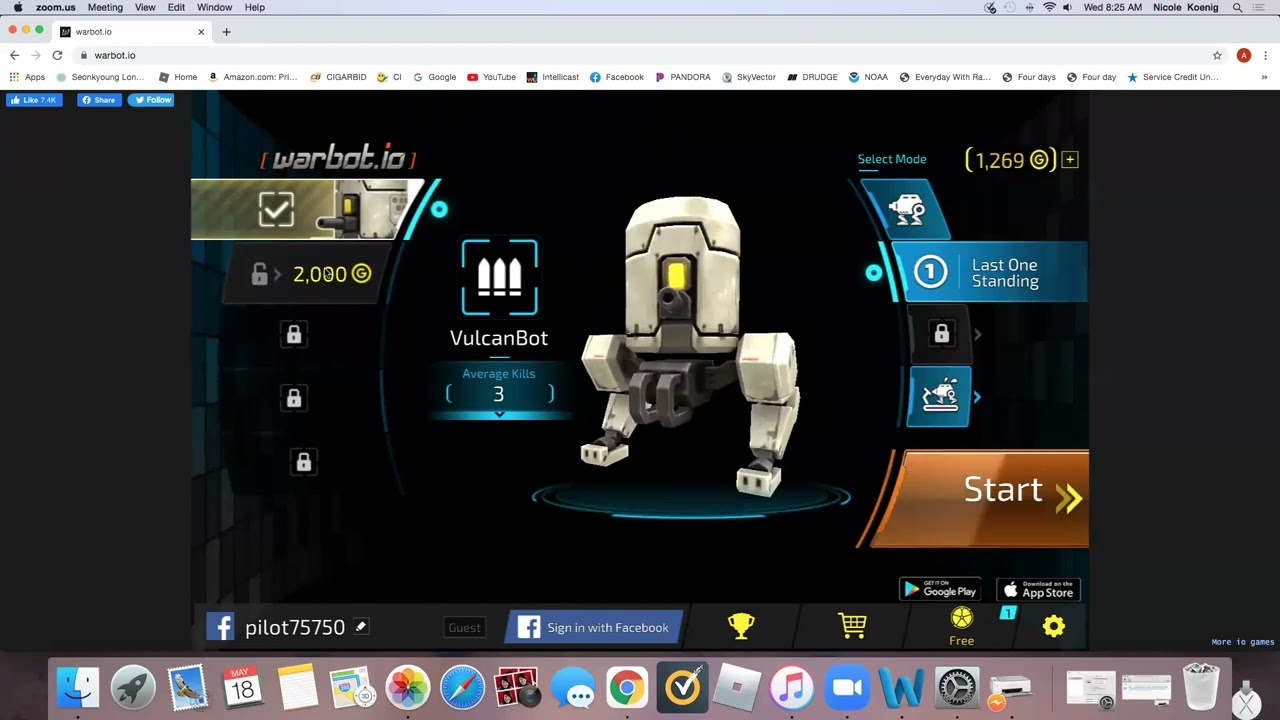This screenshot has width=1280, height=720.
Task: Open the Zoom app in the Dock
Action: pyautogui.click(x=847, y=688)
